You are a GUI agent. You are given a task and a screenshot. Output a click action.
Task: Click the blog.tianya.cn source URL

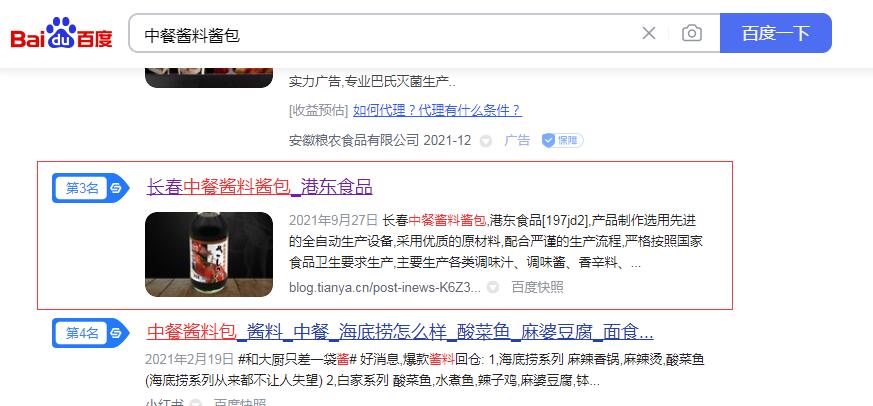(x=385, y=287)
